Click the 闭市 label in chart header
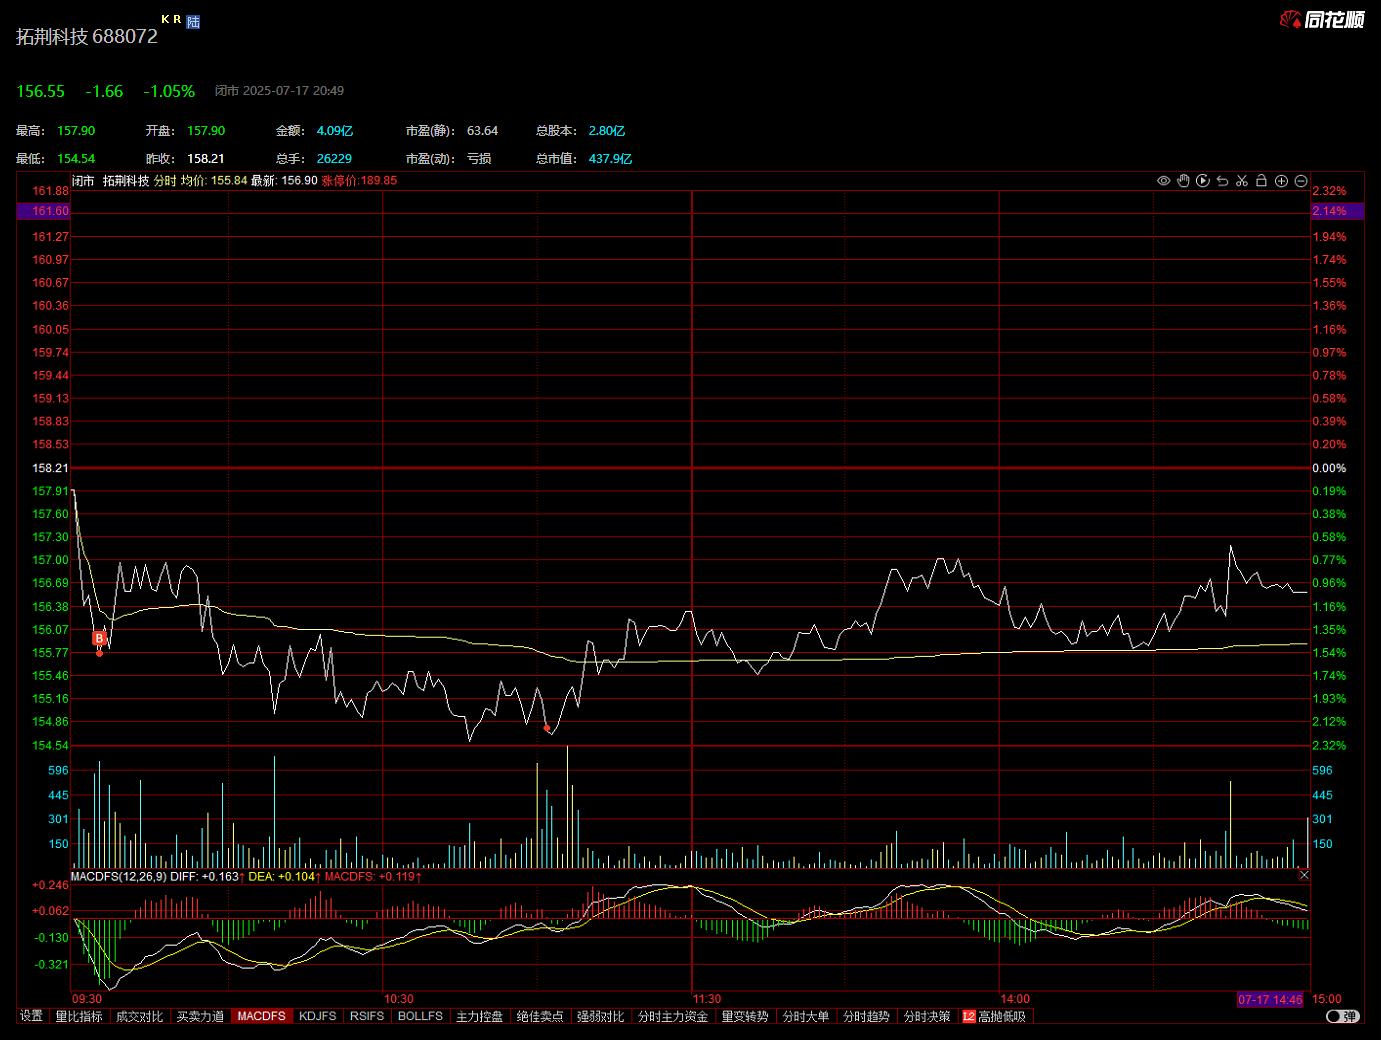Screen dimensions: 1381x1040 pyautogui.click(x=83, y=181)
